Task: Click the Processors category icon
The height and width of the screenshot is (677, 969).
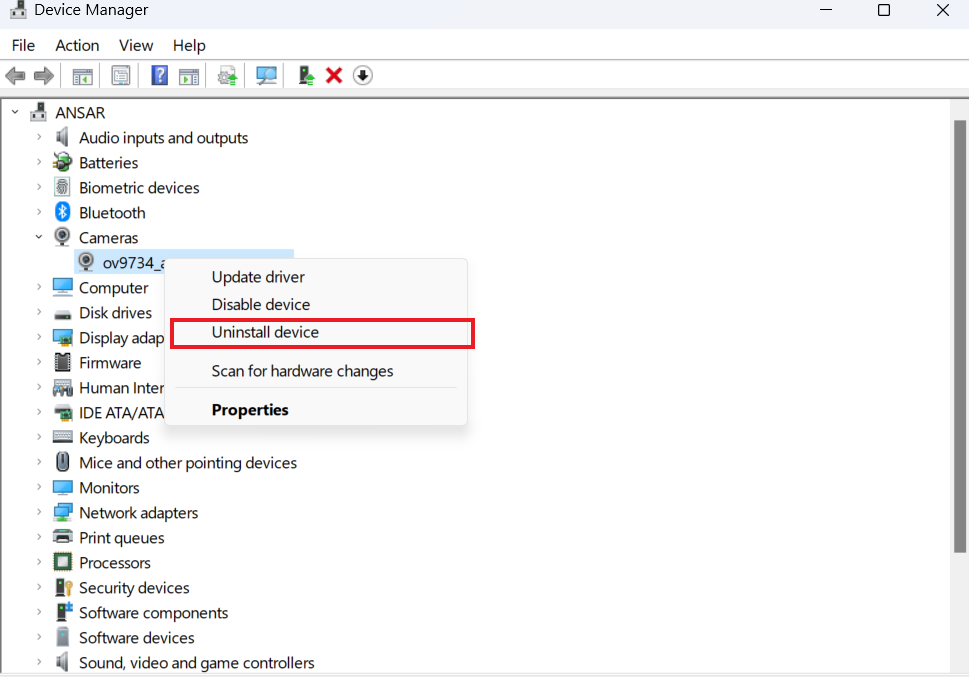Action: click(x=62, y=561)
